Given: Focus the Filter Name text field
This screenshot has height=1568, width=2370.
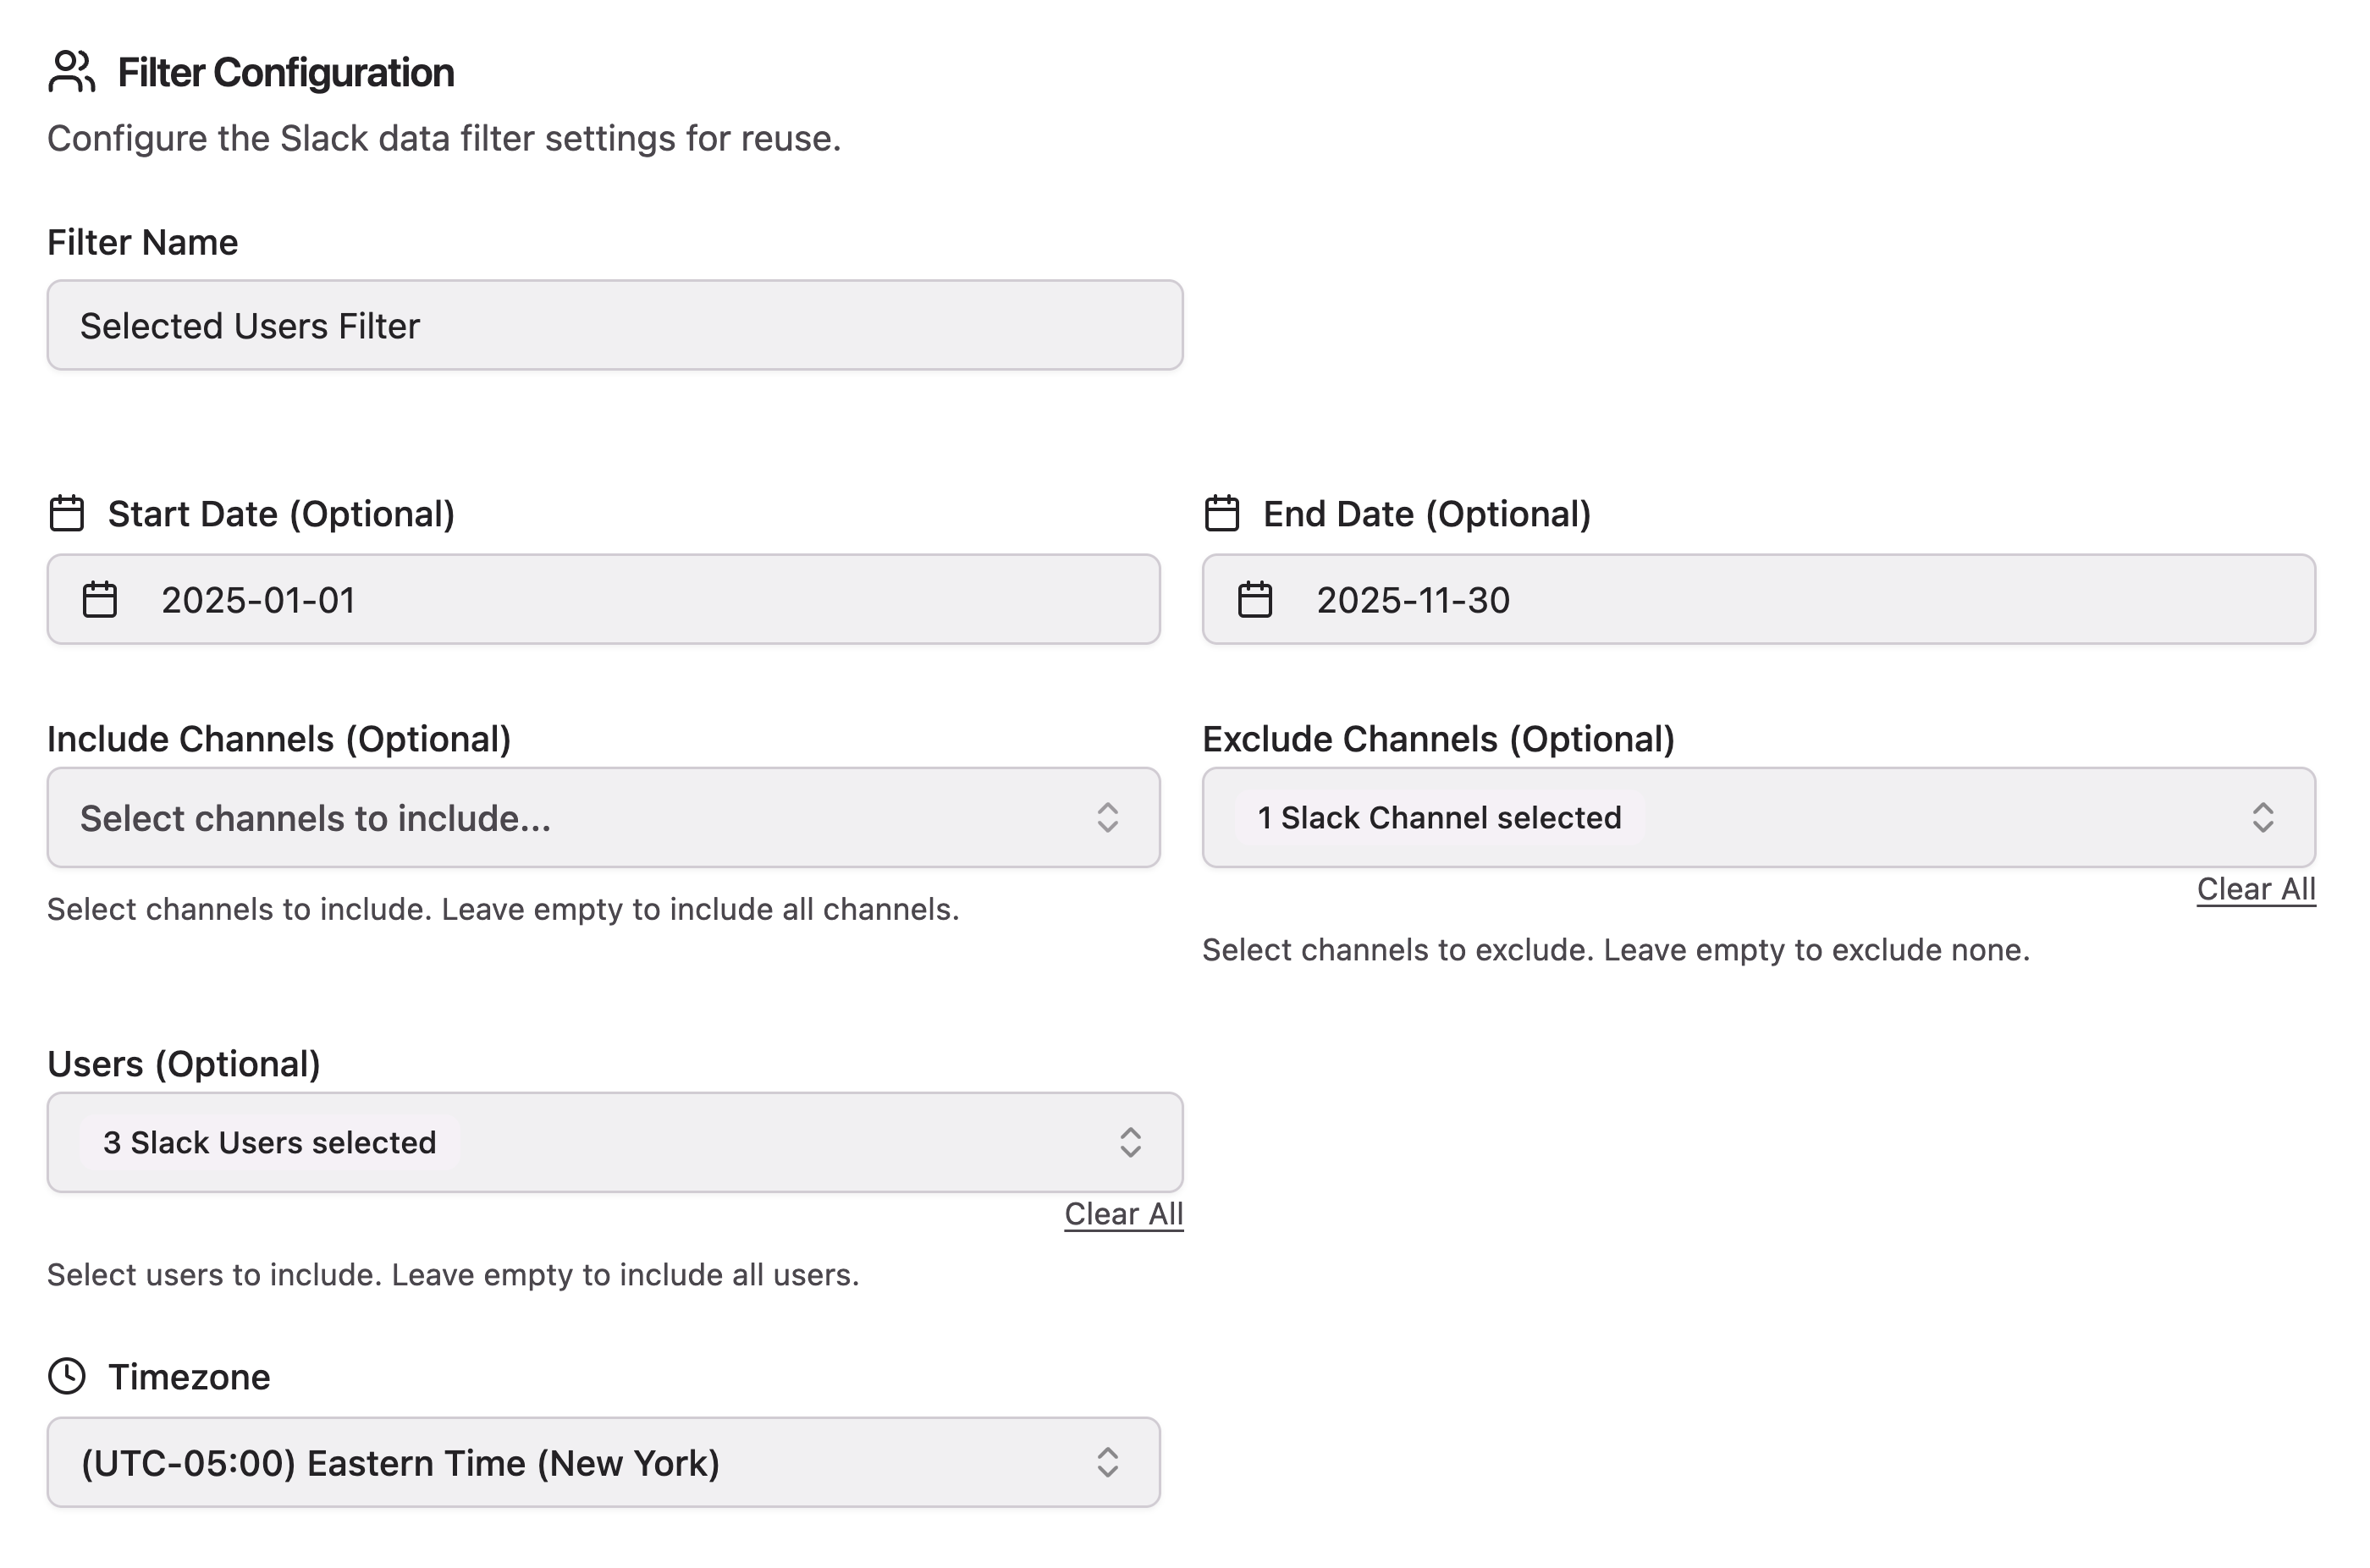Looking at the screenshot, I should point(614,325).
